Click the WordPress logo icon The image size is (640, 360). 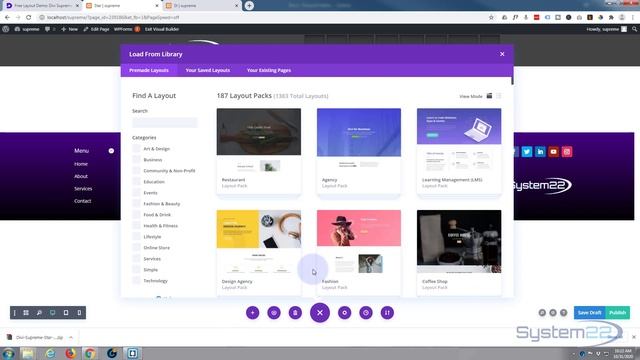[x=6, y=29]
